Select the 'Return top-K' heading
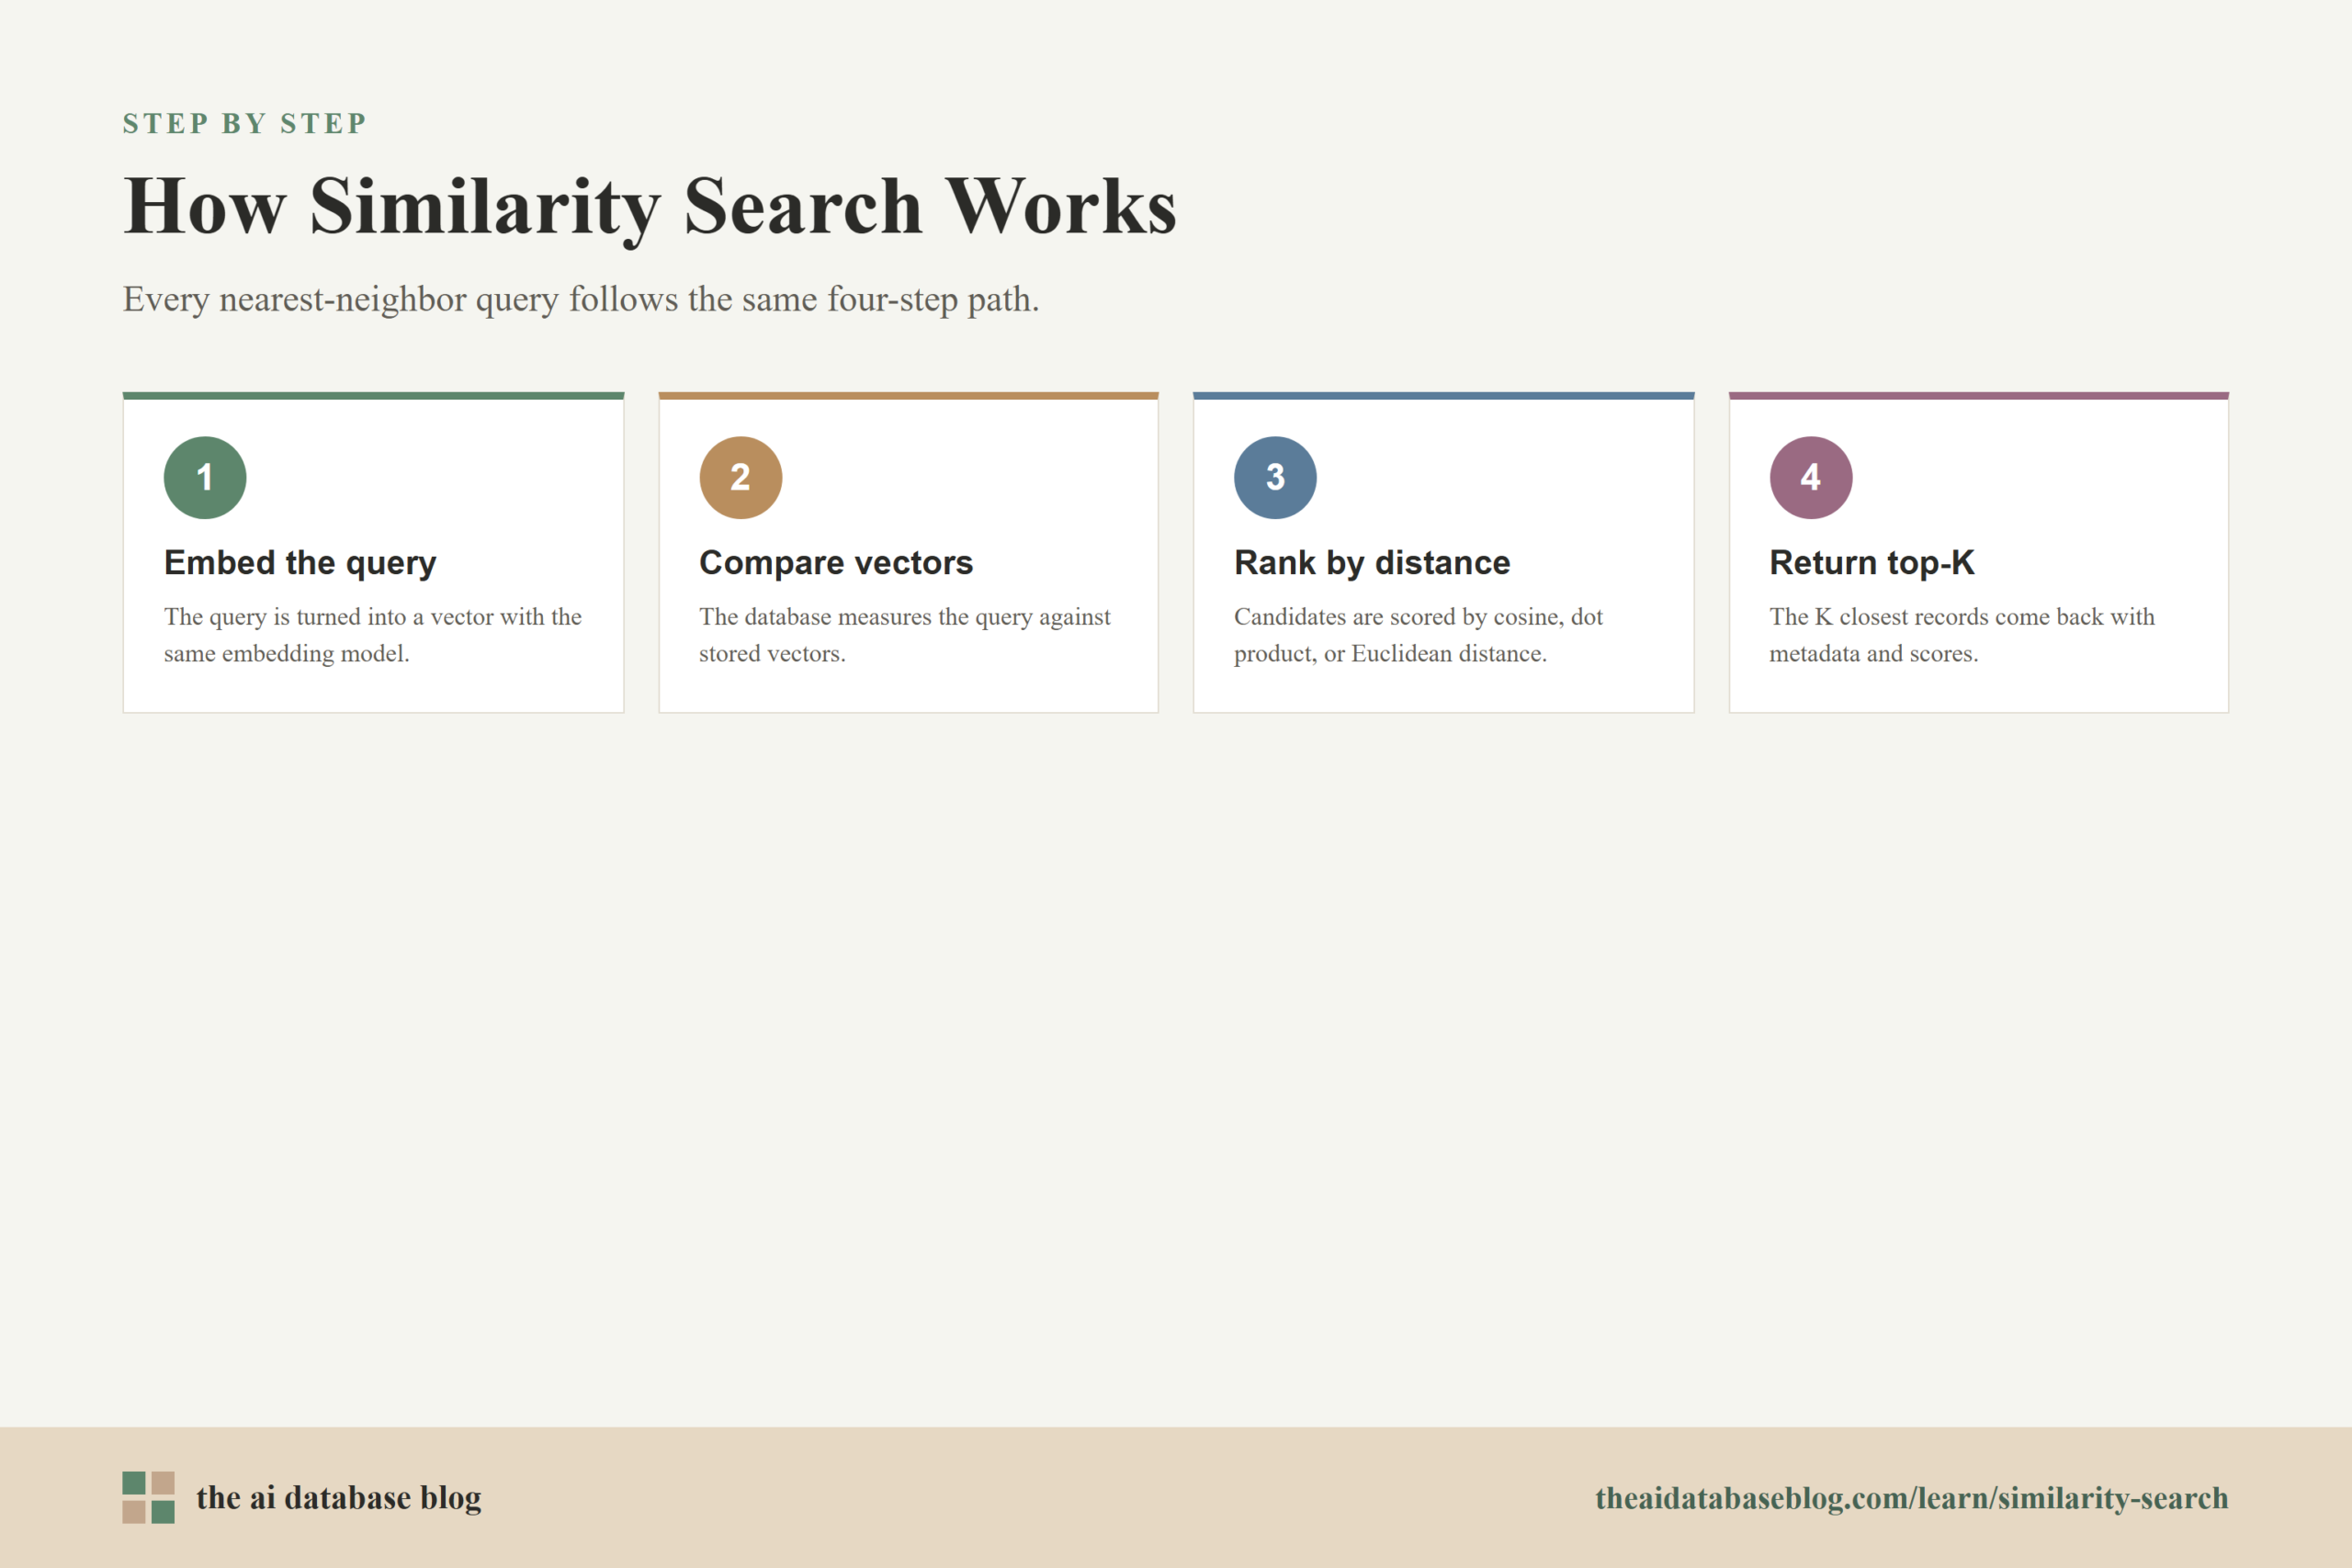 click(1872, 563)
